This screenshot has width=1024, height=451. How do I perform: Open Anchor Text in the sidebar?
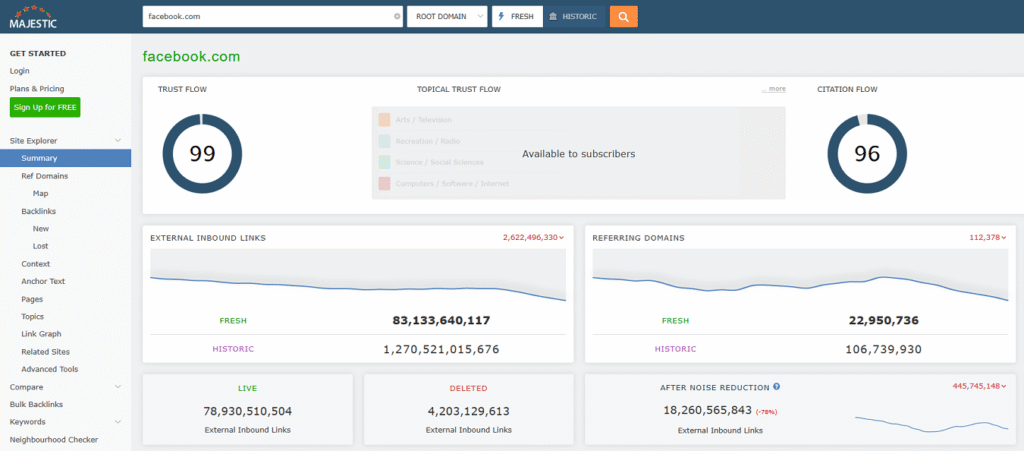43,281
